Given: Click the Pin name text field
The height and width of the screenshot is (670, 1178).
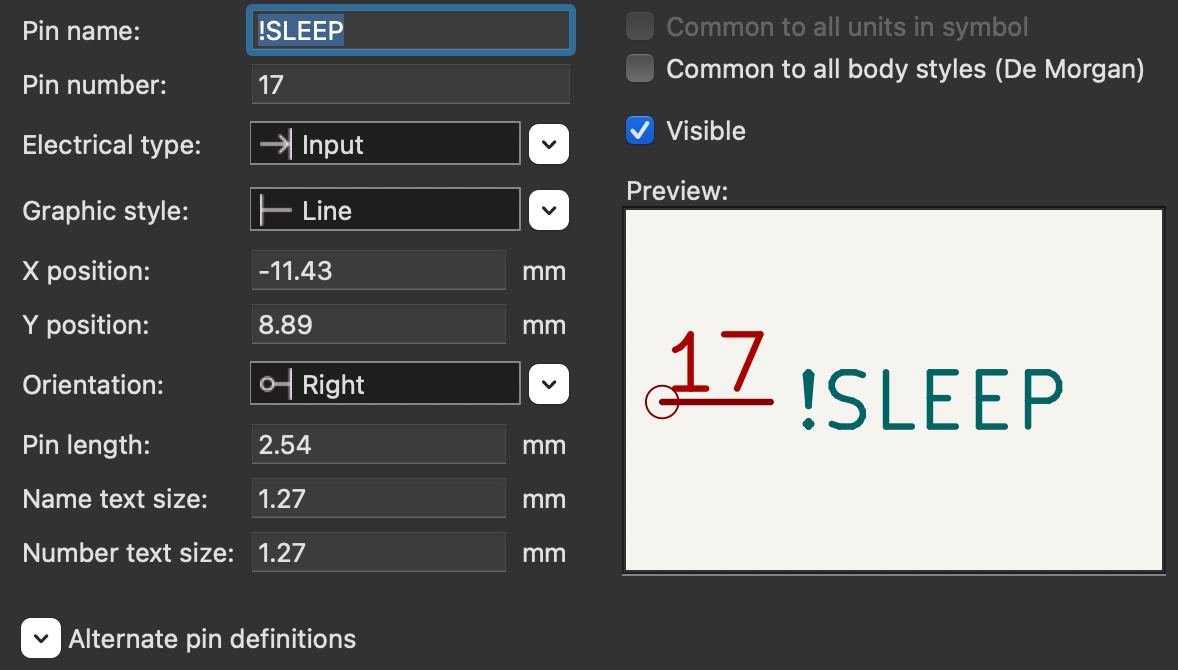Looking at the screenshot, I should [x=410, y=31].
